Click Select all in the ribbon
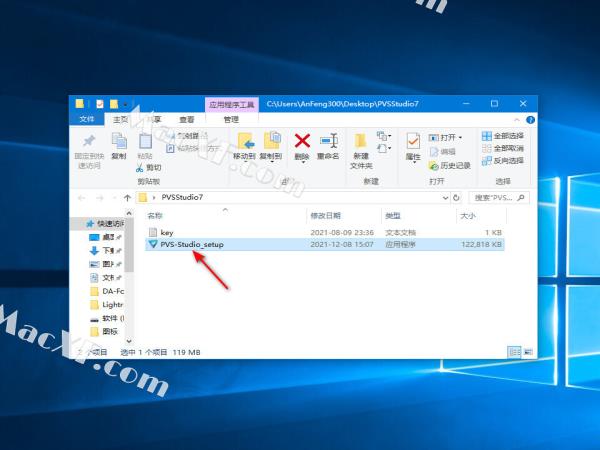 (502, 136)
